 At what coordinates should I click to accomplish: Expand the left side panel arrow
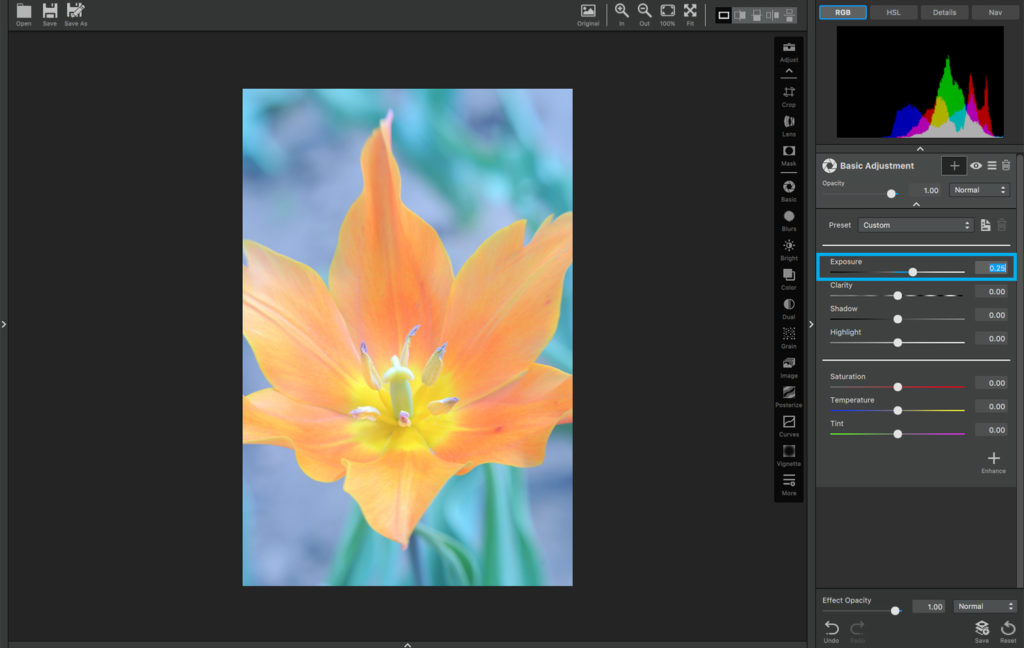click(x=4, y=324)
